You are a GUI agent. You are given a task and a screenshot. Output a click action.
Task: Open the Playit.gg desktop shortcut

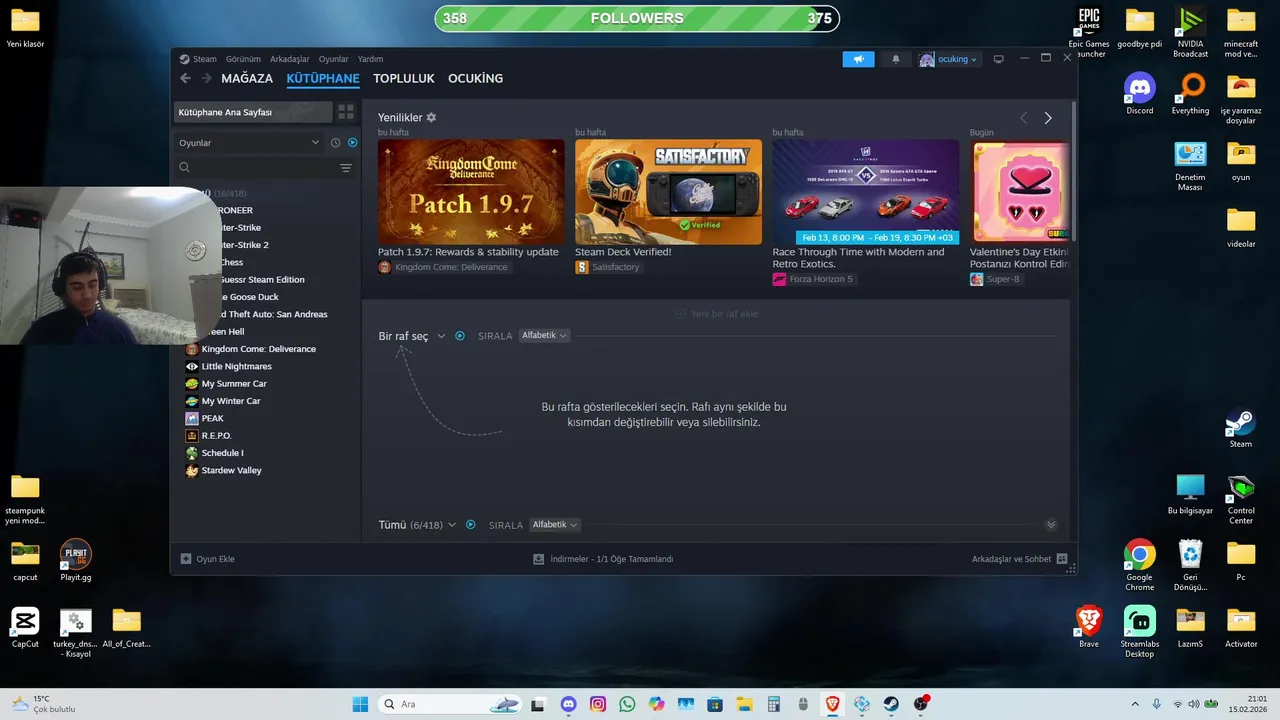pos(76,560)
